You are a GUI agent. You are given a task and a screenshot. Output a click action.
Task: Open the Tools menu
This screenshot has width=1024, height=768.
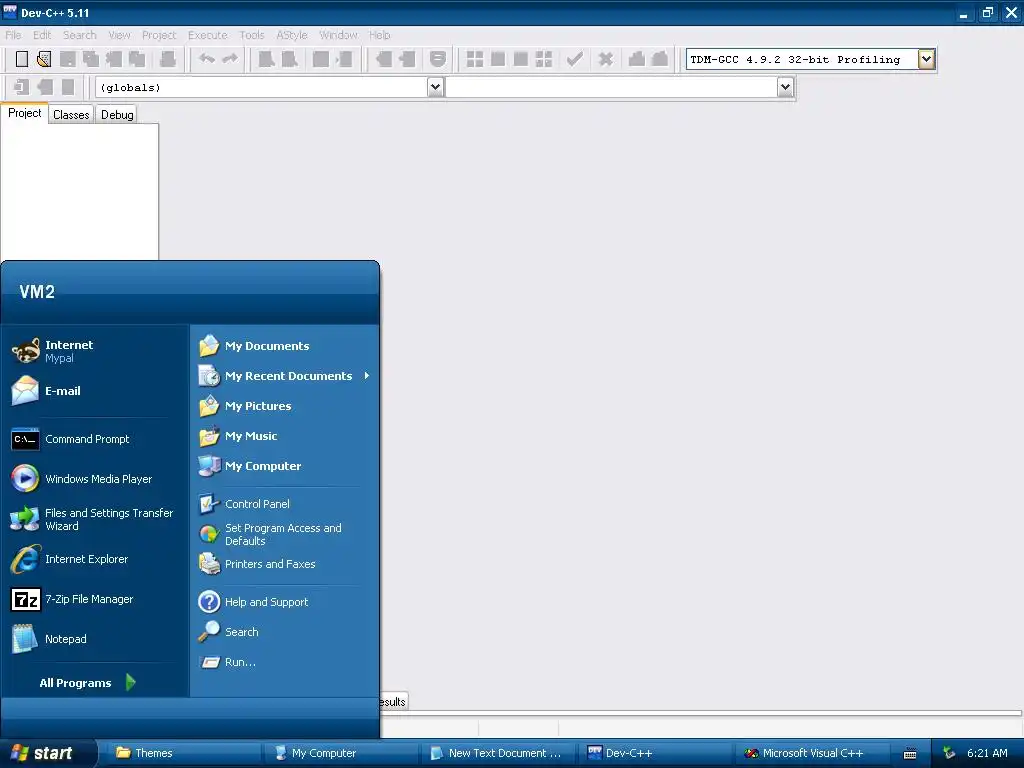click(x=251, y=35)
